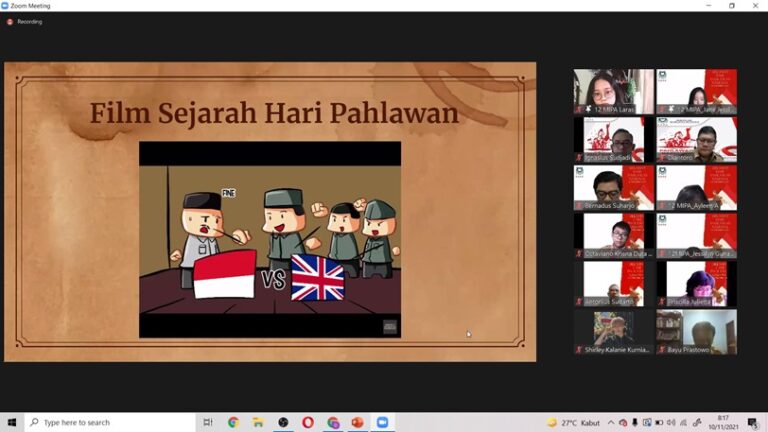Switch to PowerPoint in the taskbar
Image resolution: width=768 pixels, height=432 pixels.
coord(357,422)
